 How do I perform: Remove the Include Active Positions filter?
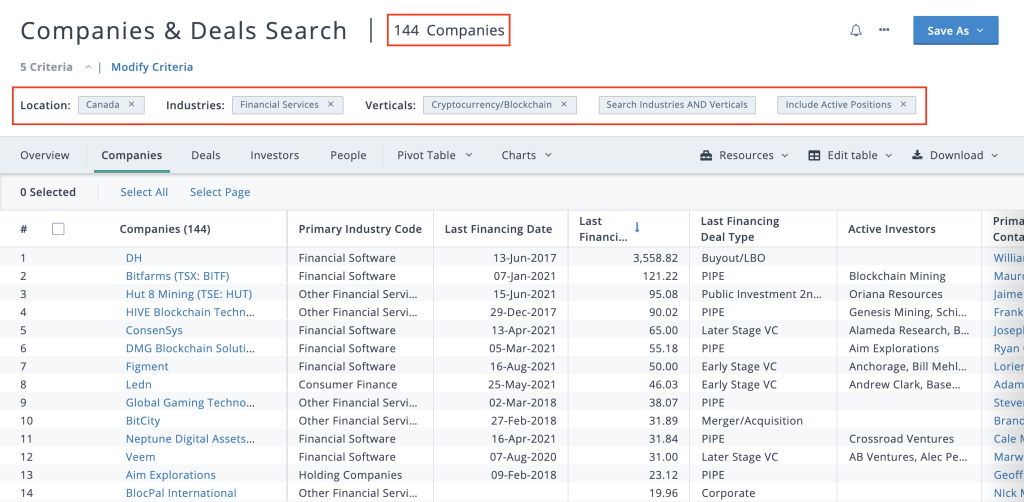click(x=903, y=104)
